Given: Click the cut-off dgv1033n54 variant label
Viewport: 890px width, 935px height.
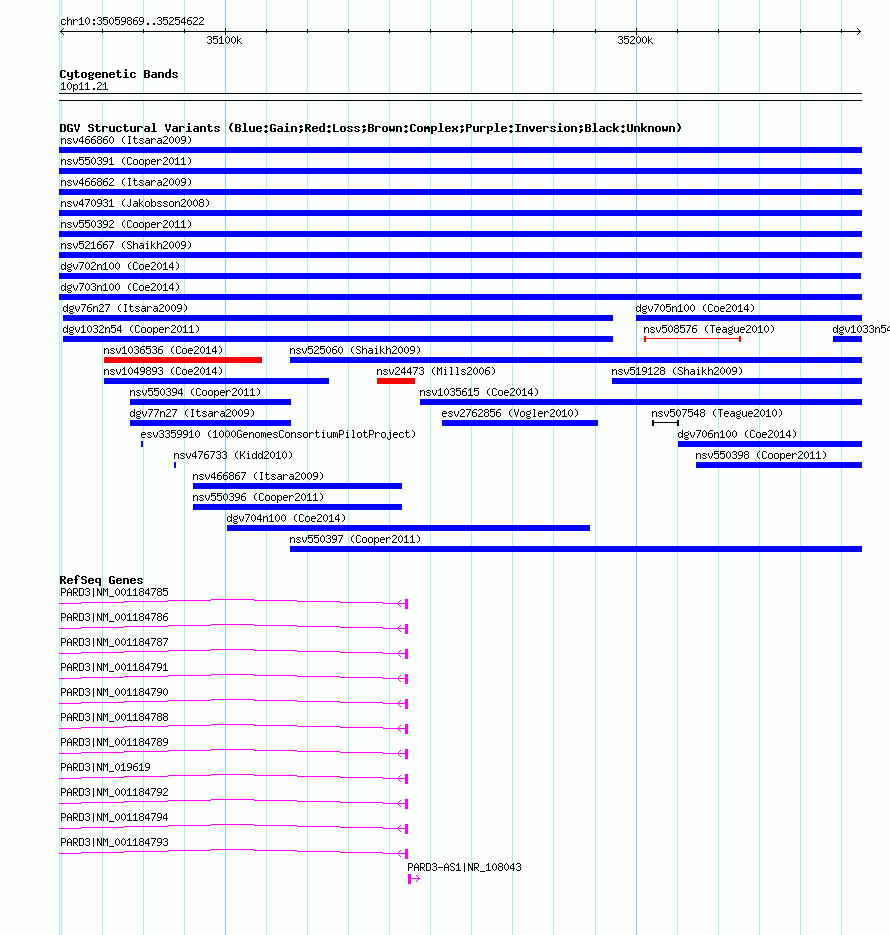Looking at the screenshot, I should 861,329.
